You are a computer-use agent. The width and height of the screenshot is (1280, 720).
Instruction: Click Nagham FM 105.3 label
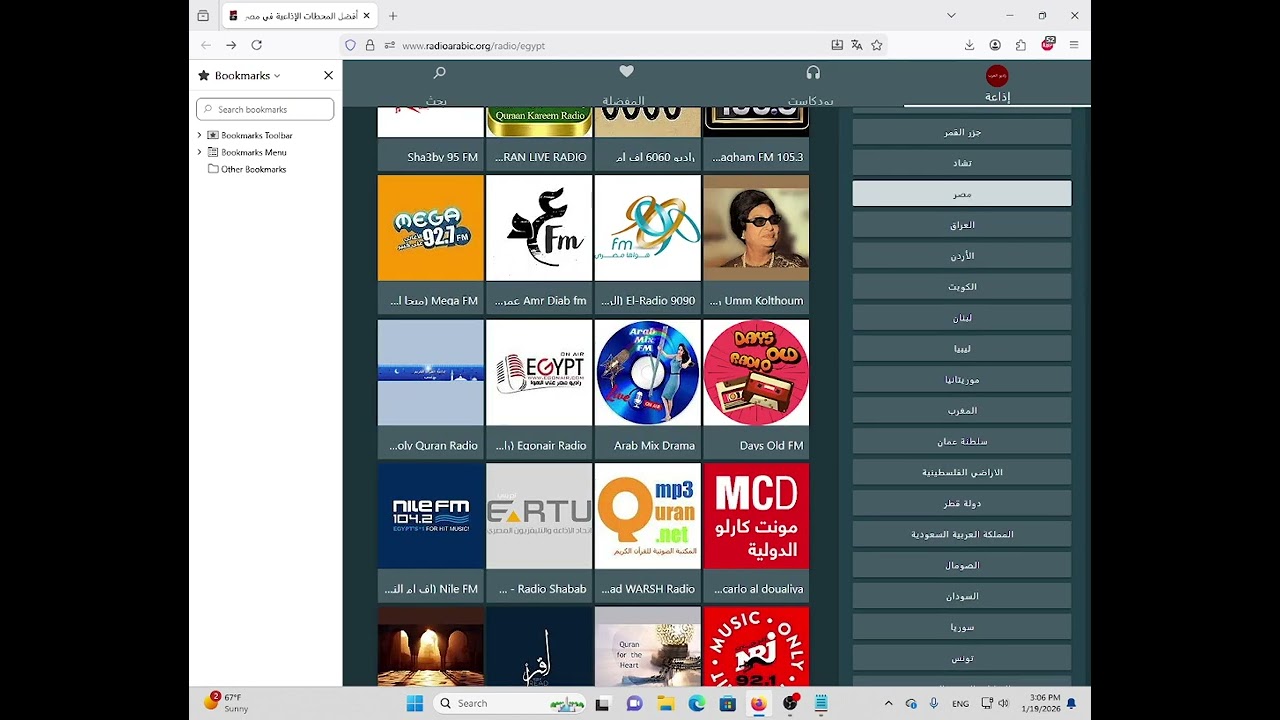click(758, 157)
